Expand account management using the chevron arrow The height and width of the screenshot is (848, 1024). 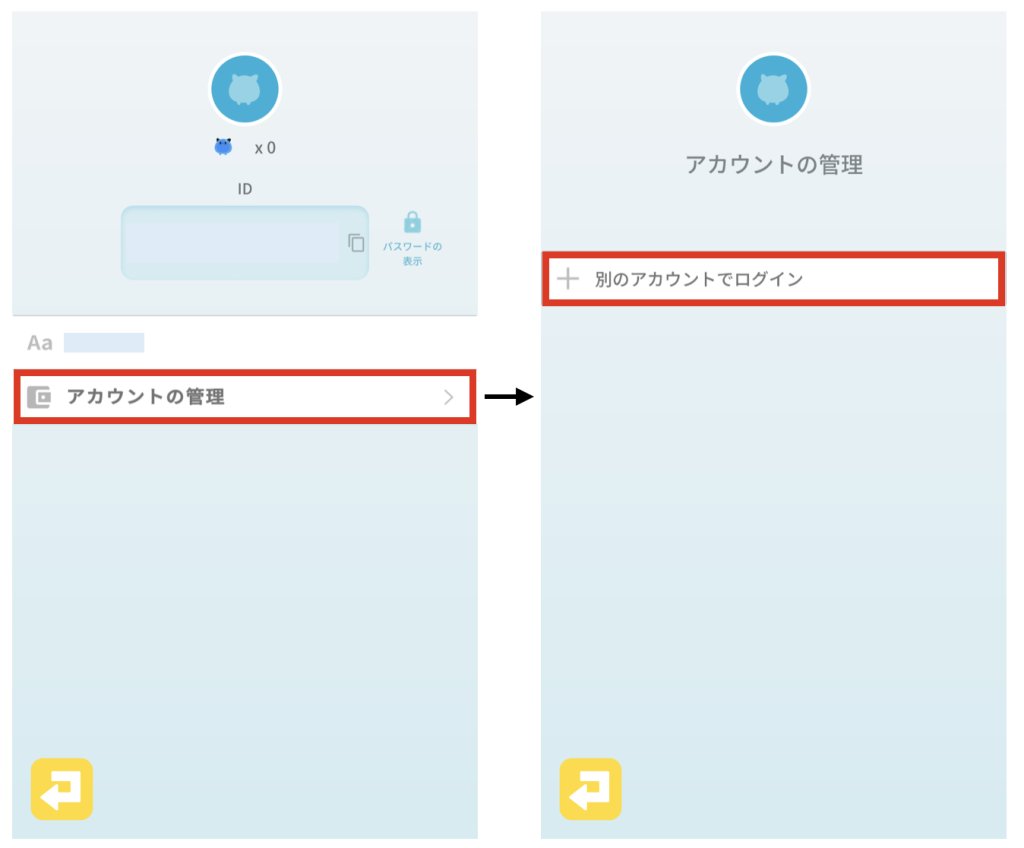tap(448, 397)
